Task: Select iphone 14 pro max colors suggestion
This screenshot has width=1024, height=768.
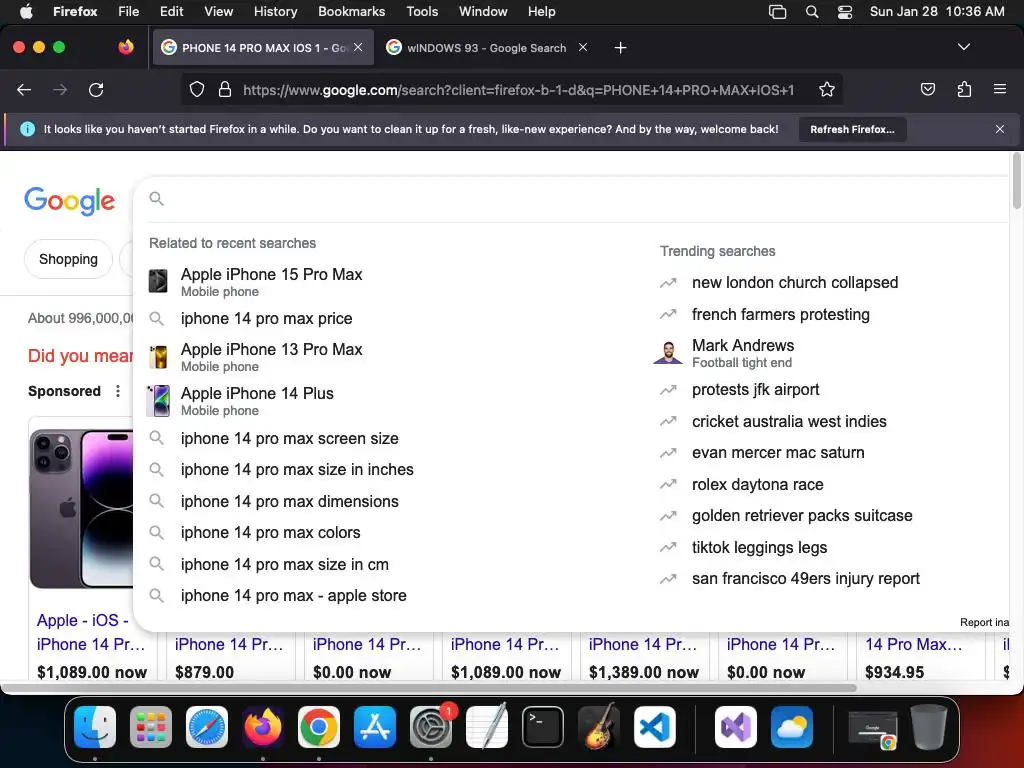Action: click(270, 533)
